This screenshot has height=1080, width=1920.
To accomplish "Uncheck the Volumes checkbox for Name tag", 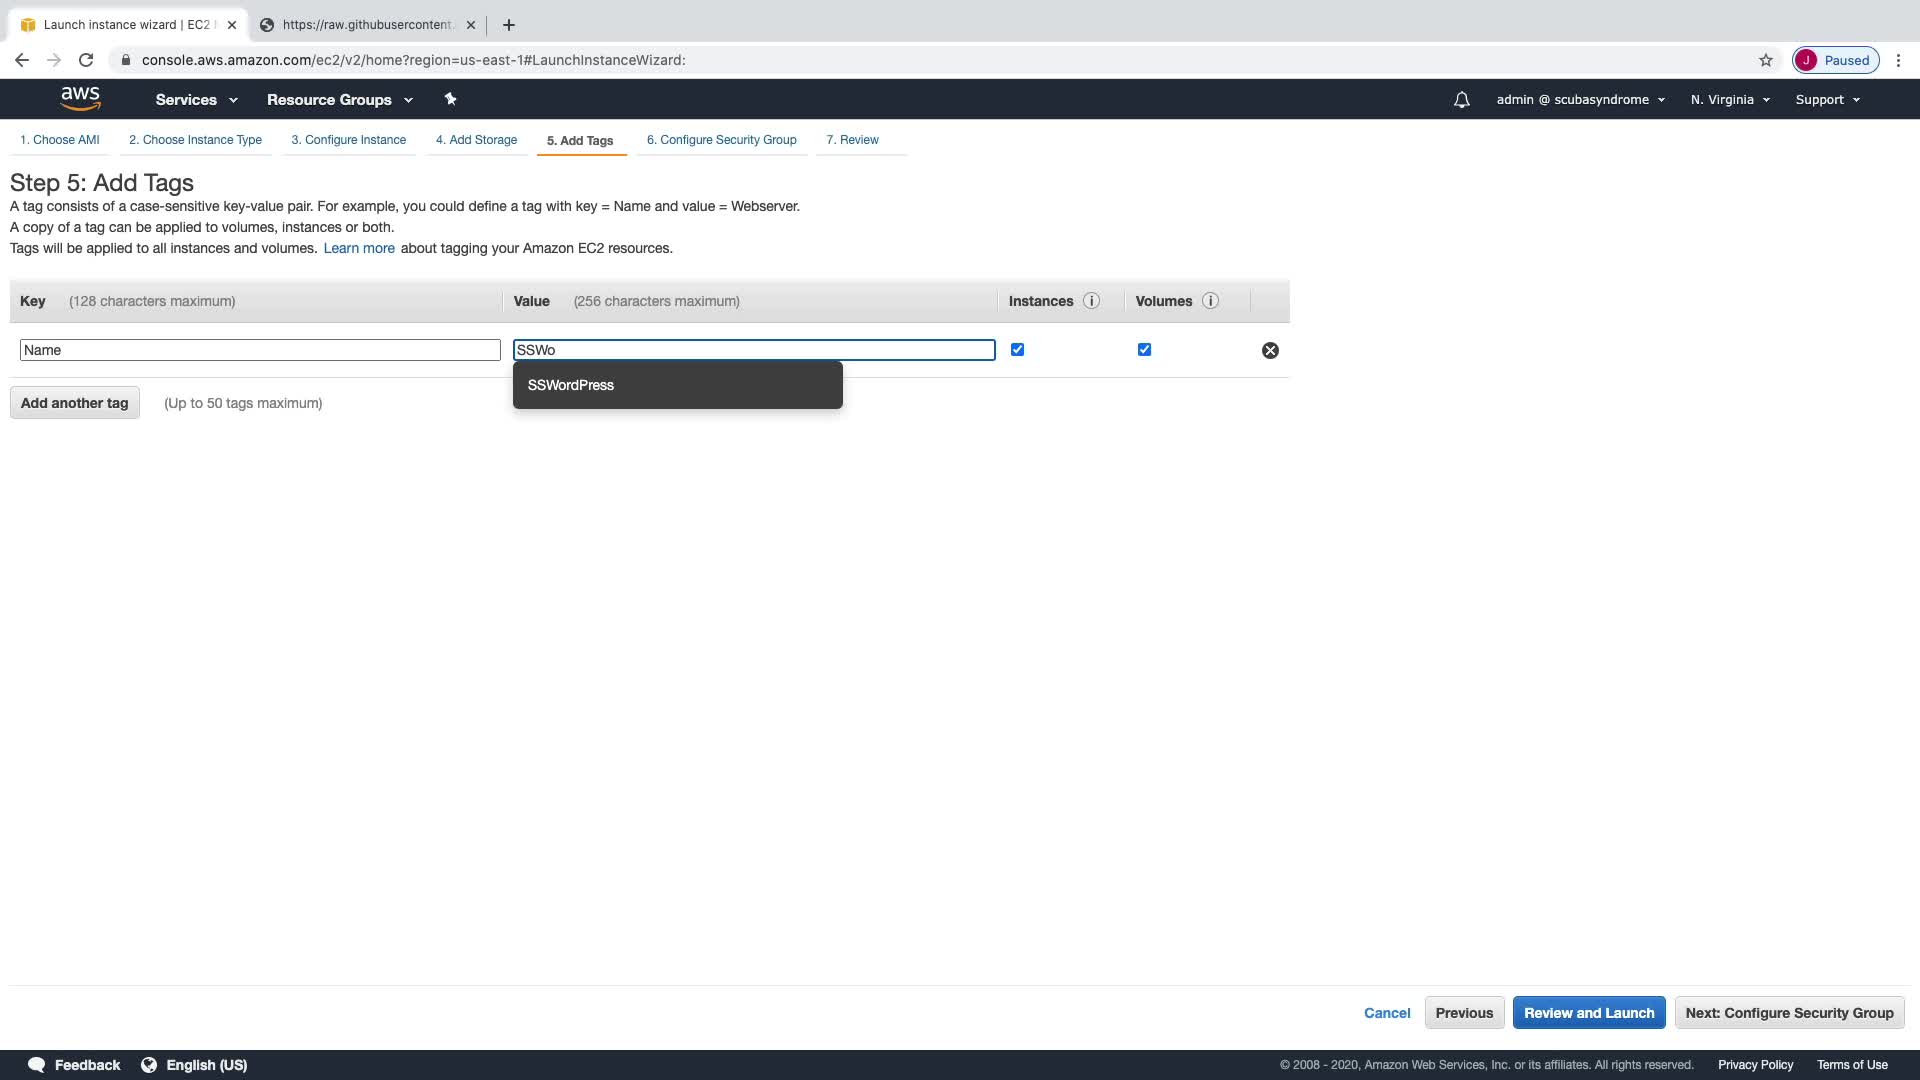I will click(1144, 349).
